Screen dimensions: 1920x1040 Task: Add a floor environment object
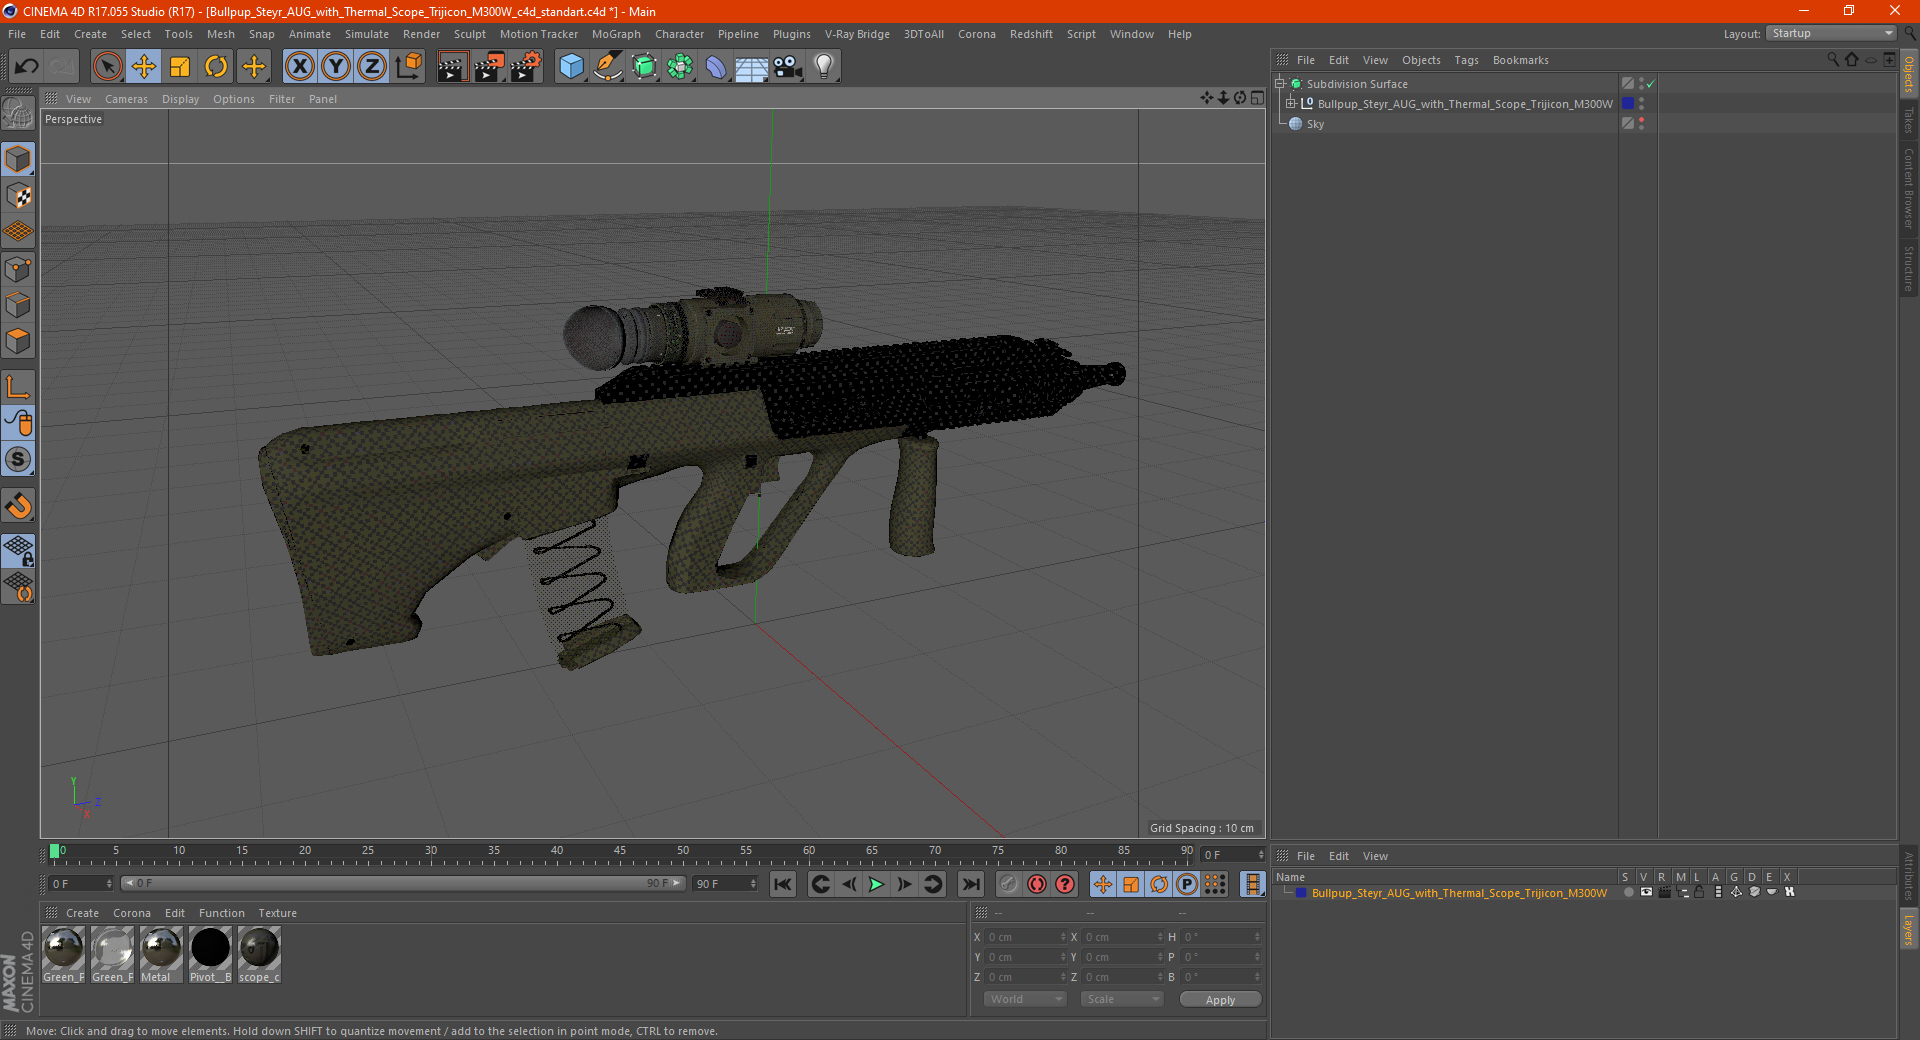pos(751,67)
